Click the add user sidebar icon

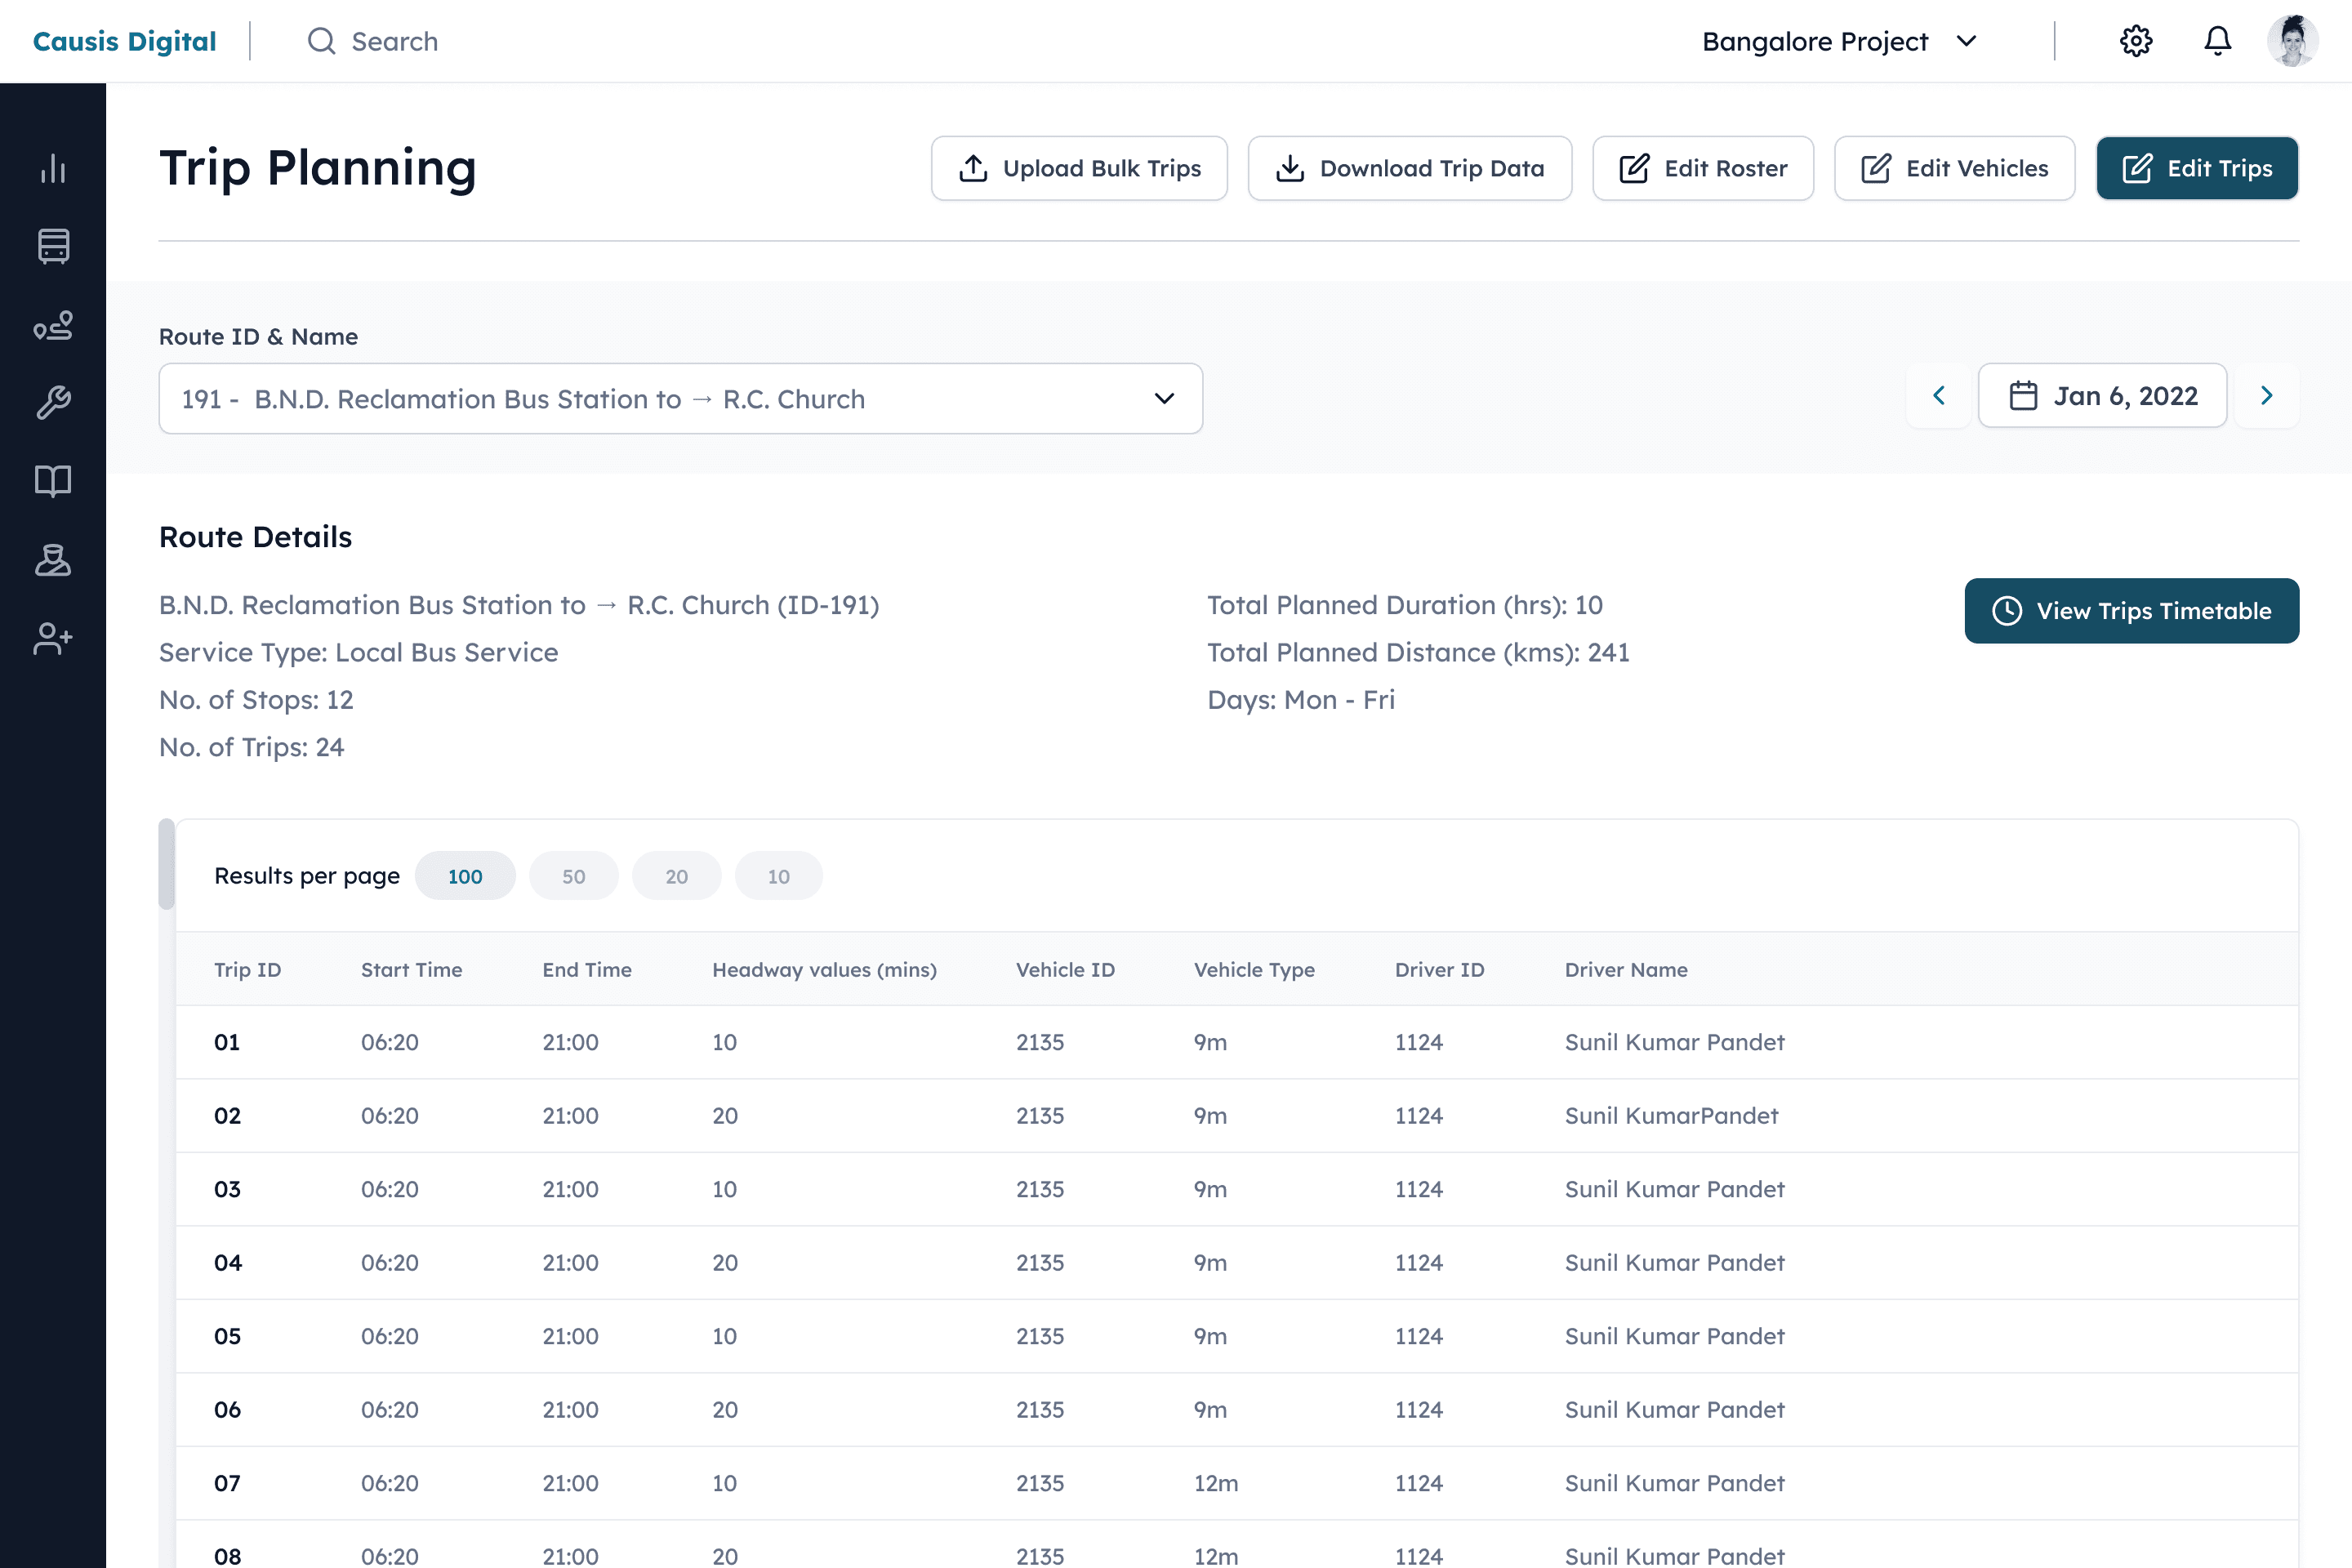click(53, 638)
